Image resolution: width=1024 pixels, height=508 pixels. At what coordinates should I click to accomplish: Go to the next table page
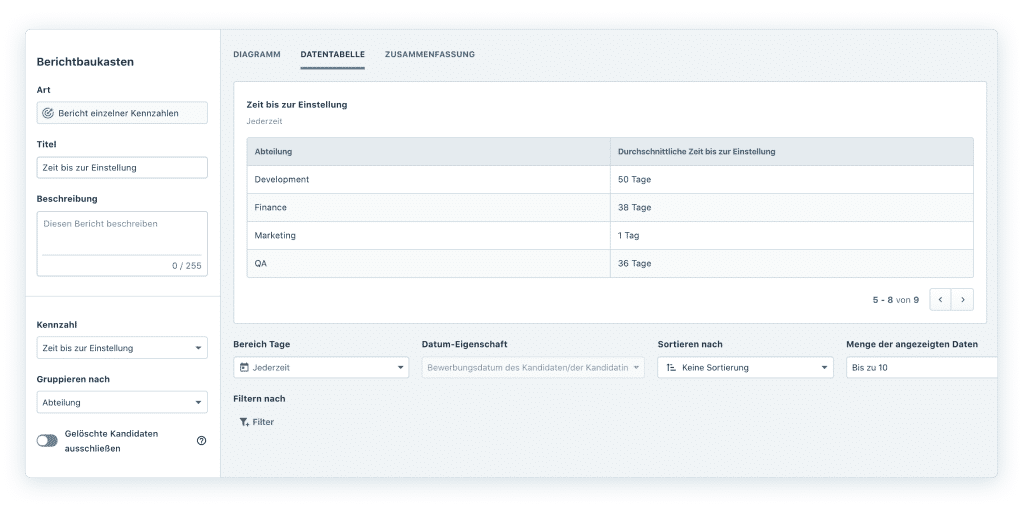pyautogui.click(x=962, y=299)
